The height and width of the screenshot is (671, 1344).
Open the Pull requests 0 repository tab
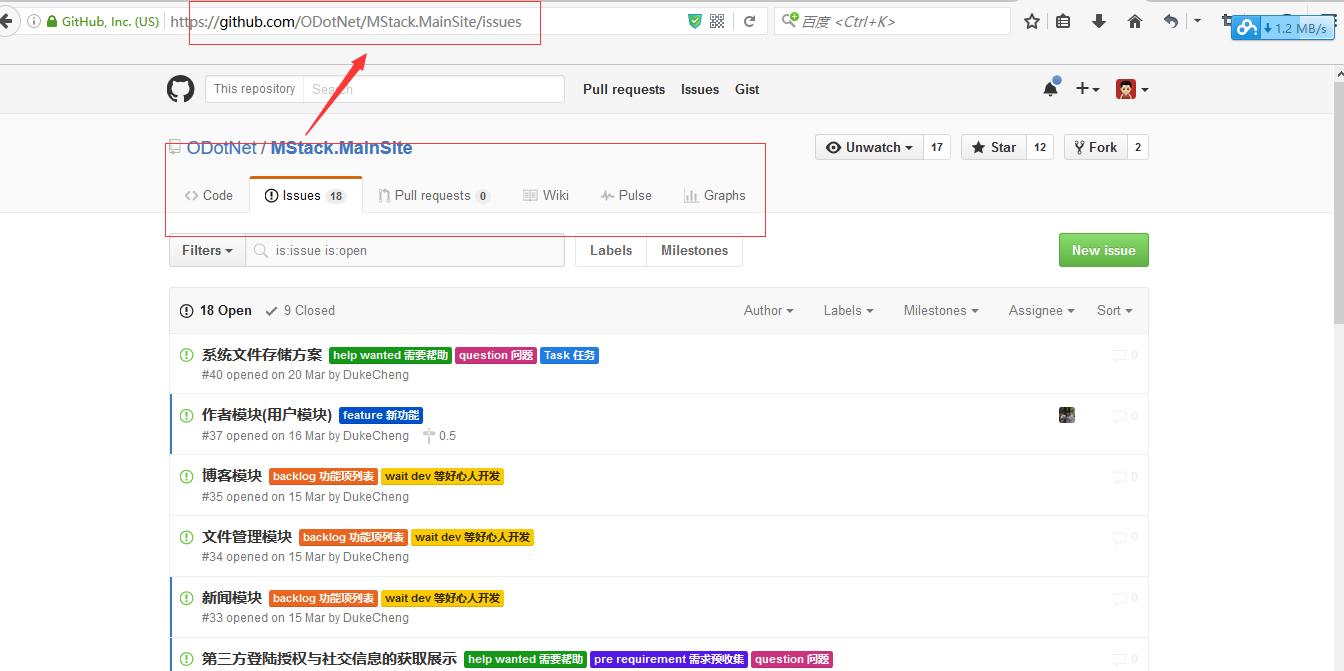point(434,195)
